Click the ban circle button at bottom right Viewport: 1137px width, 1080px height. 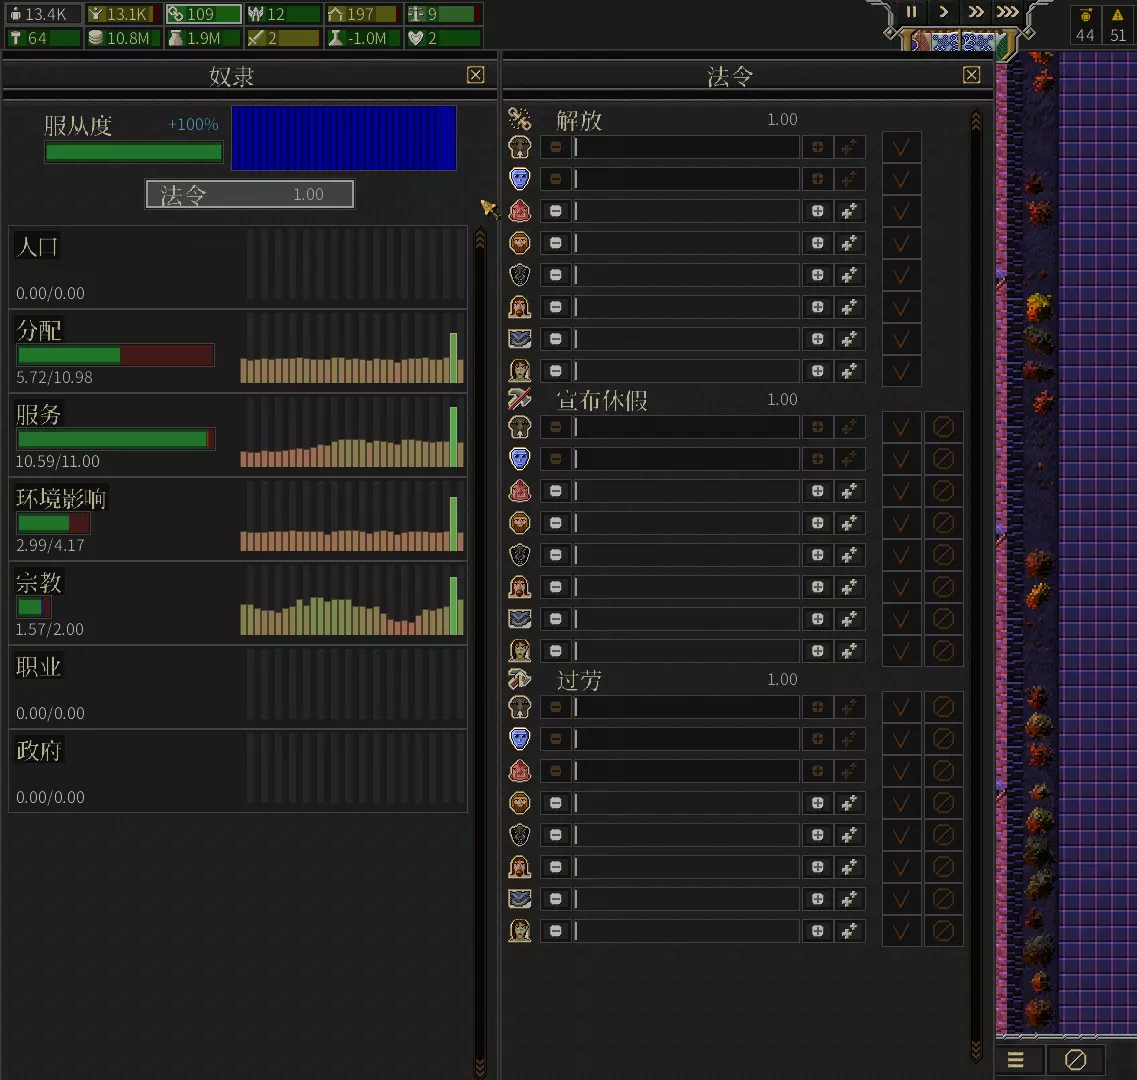[x=1075, y=1060]
